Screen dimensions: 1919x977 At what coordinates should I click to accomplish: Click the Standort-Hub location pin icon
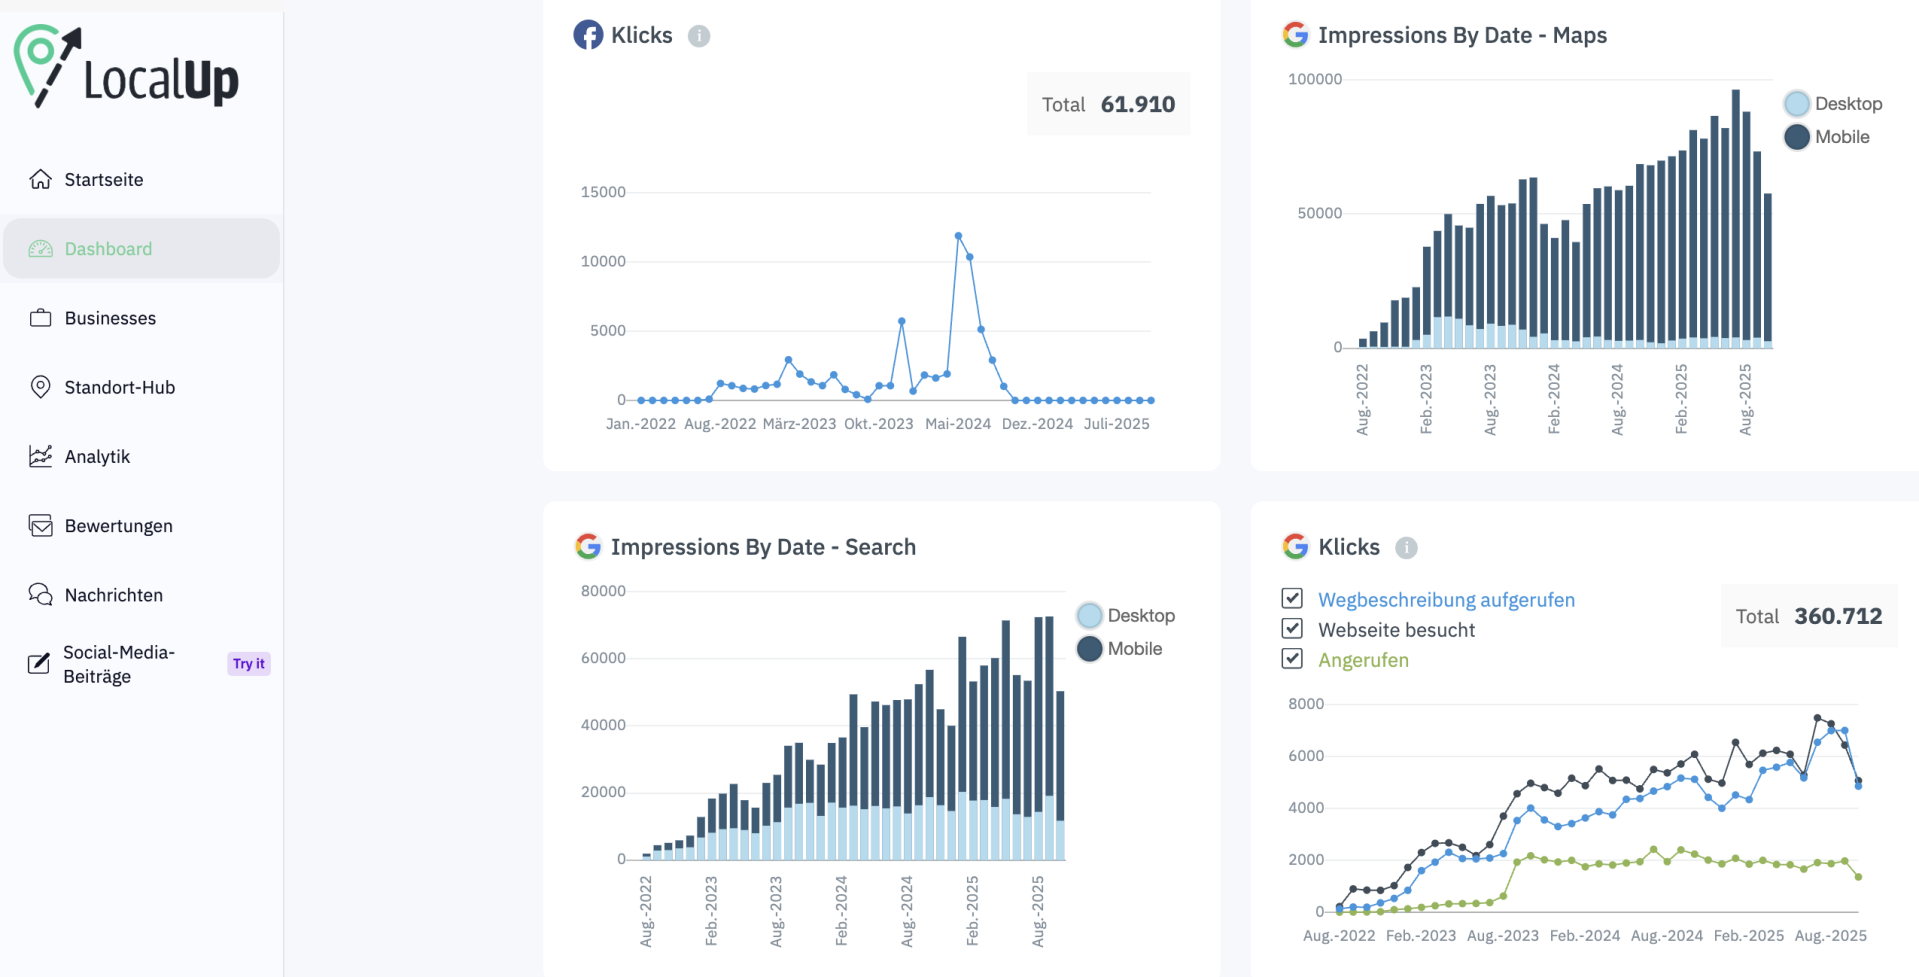[x=40, y=387]
